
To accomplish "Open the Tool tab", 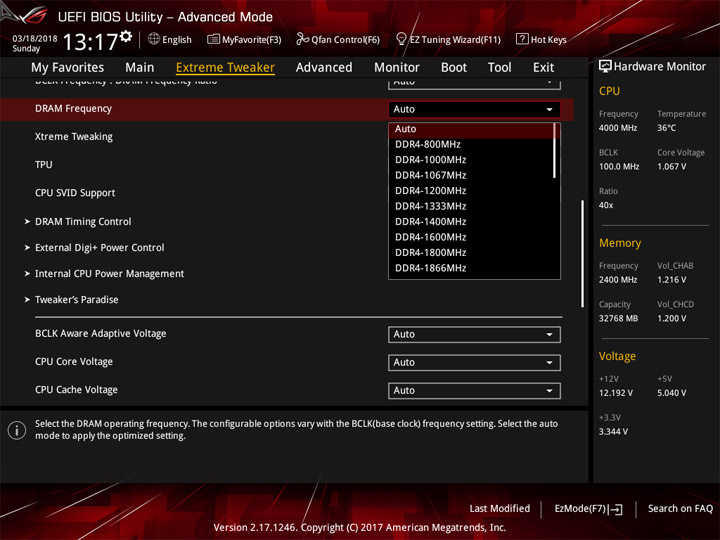I will (500, 68).
